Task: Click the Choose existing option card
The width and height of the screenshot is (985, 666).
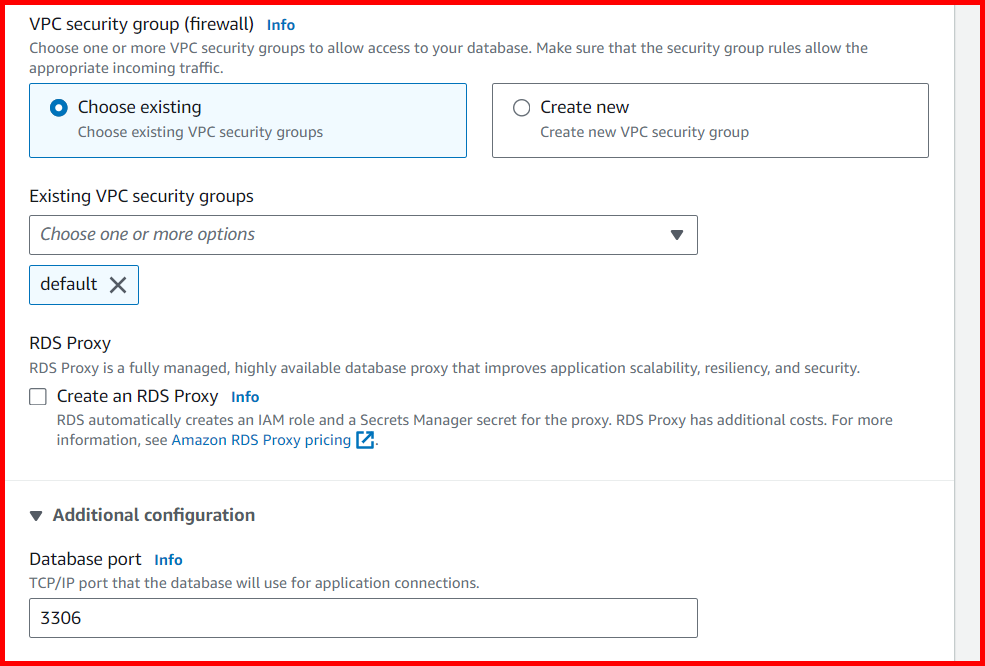Action: coord(248,118)
